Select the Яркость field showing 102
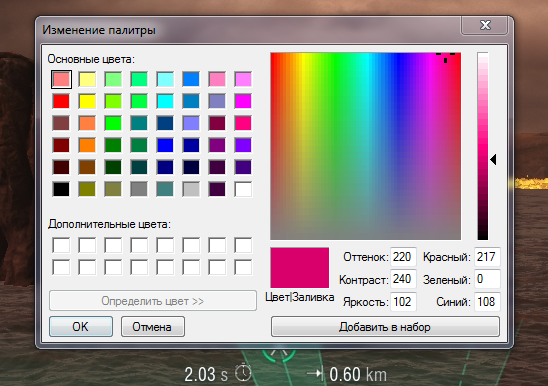 click(x=403, y=302)
